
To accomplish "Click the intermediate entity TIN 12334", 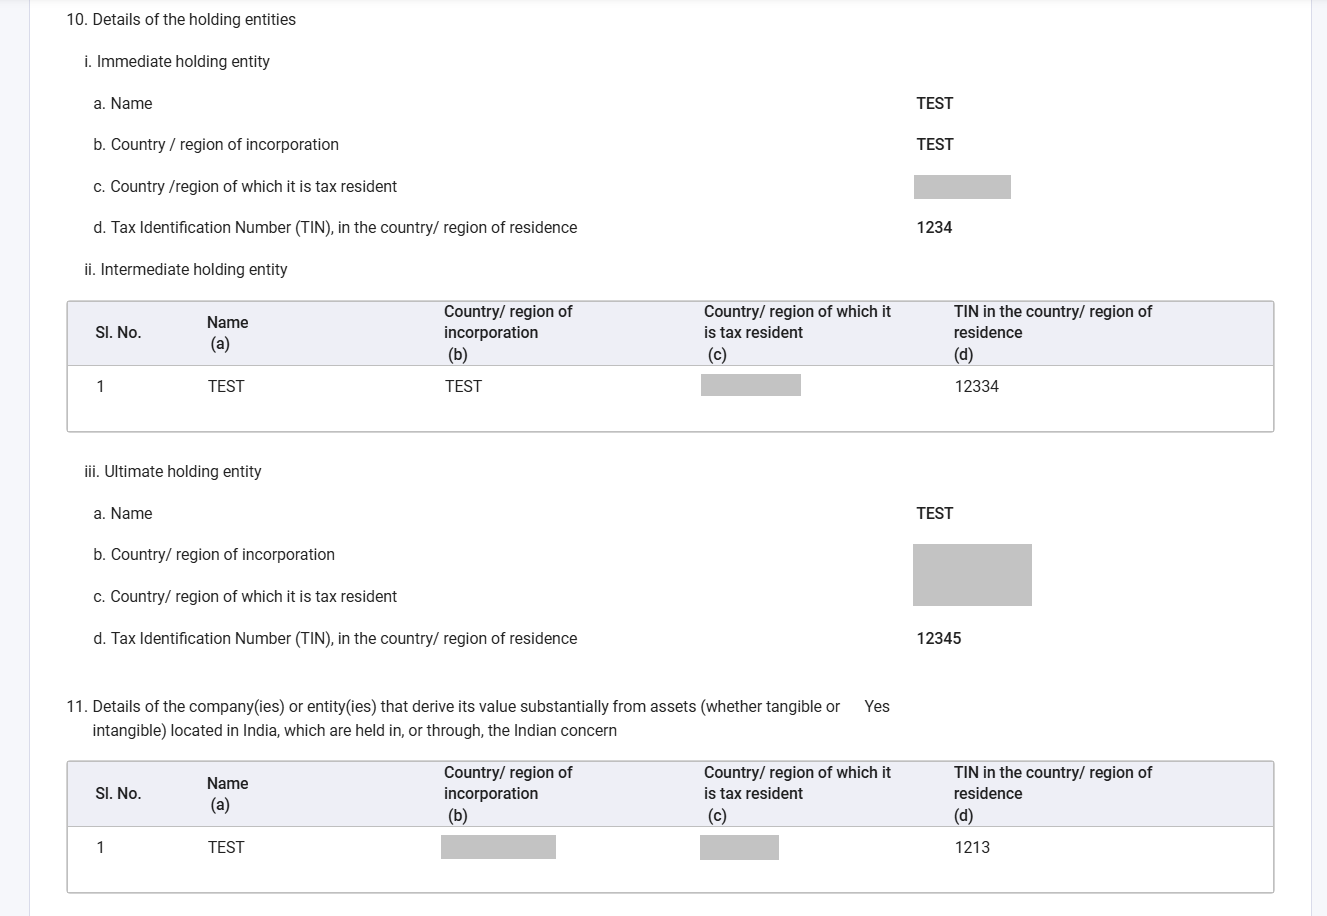I will tap(976, 386).
